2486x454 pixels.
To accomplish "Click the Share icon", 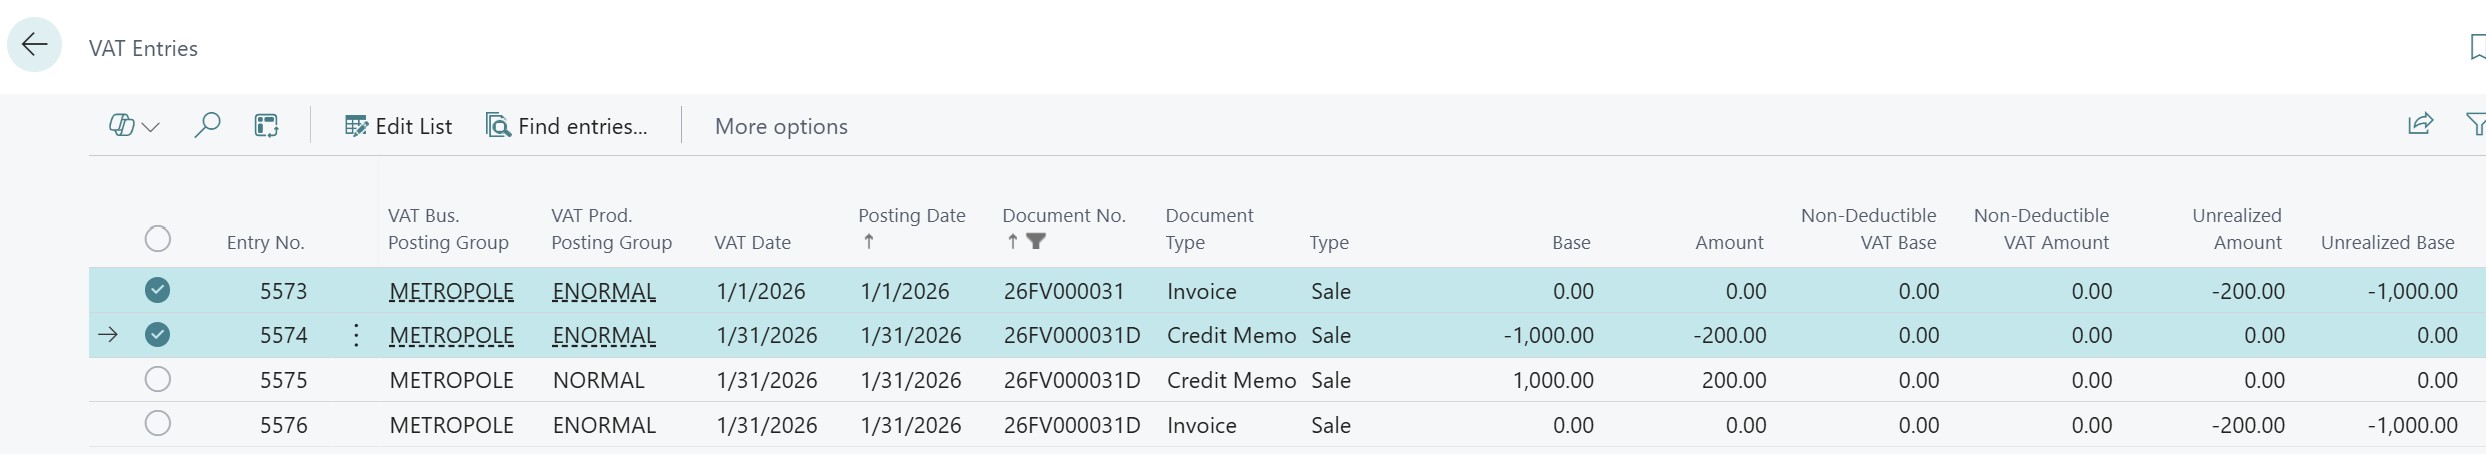I will [x=2420, y=125].
